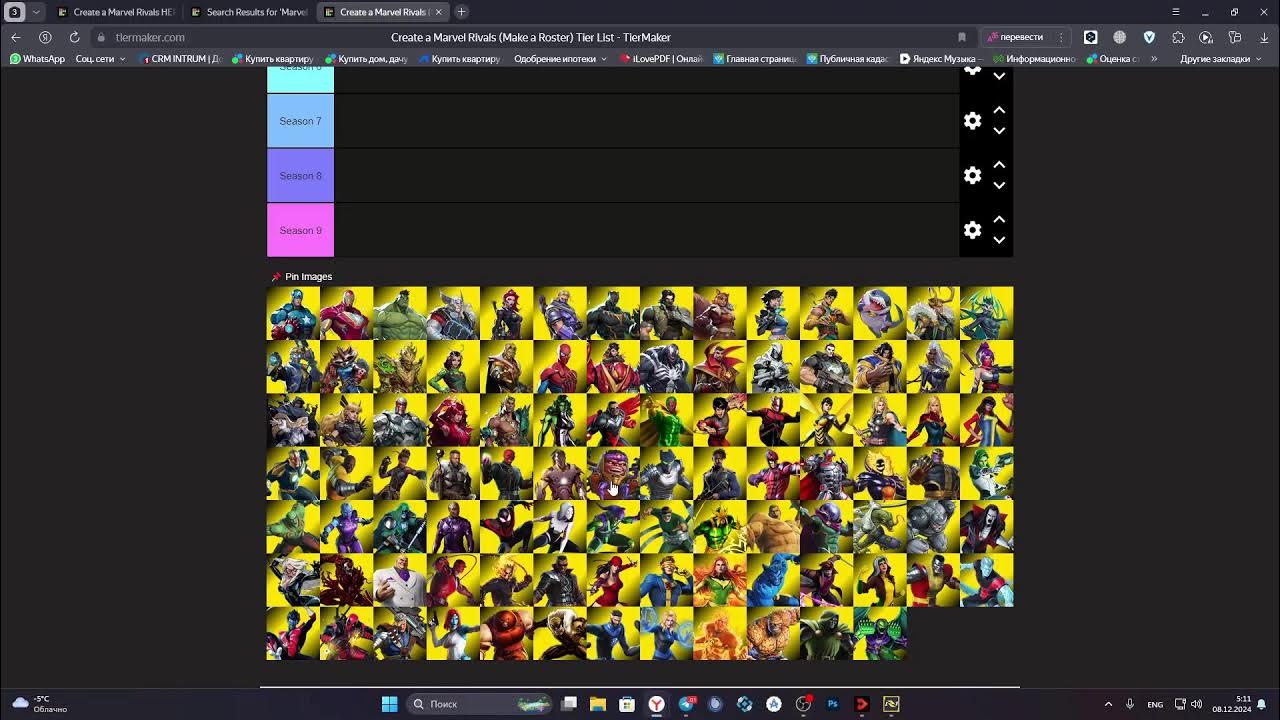Open the browser downloads panel
1280x720 pixels.
[x=1264, y=37]
